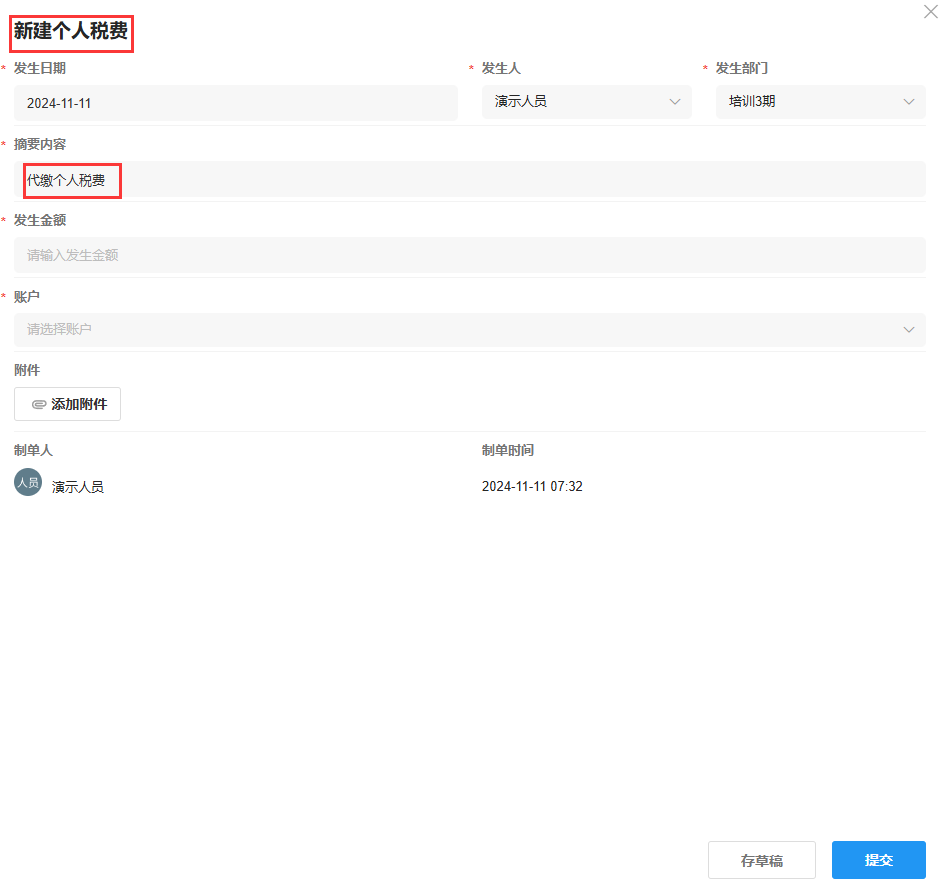Open the 发生部门 dropdown showing 培训3期
943x884 pixels.
click(819, 102)
